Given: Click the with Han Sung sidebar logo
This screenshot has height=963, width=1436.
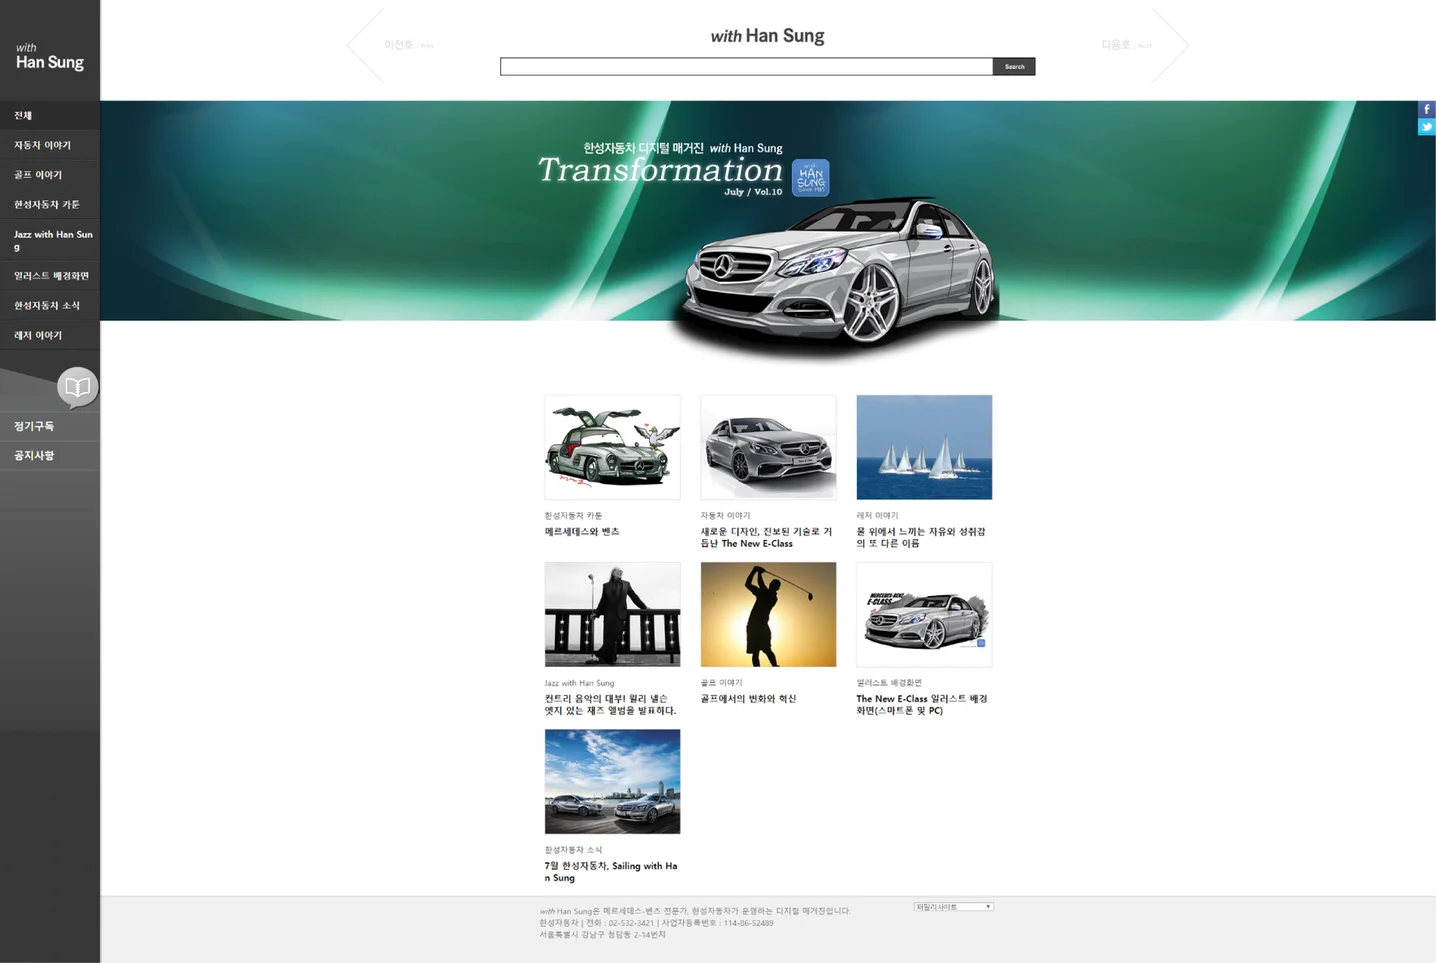Looking at the screenshot, I should (49, 56).
